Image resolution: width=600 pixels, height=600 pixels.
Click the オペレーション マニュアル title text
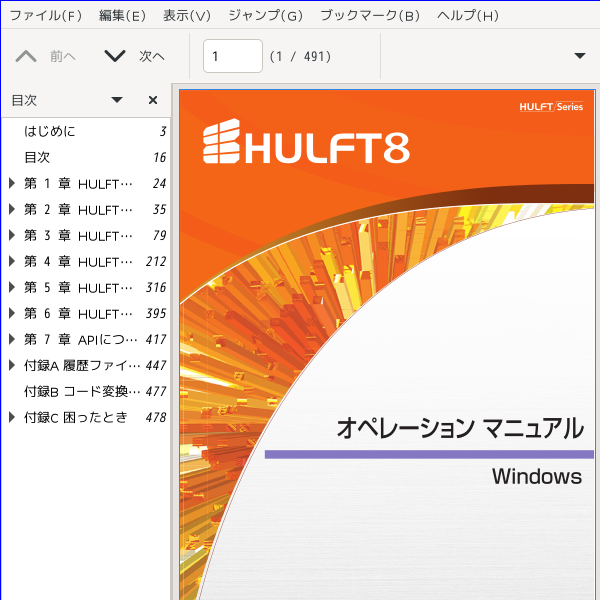coord(460,428)
